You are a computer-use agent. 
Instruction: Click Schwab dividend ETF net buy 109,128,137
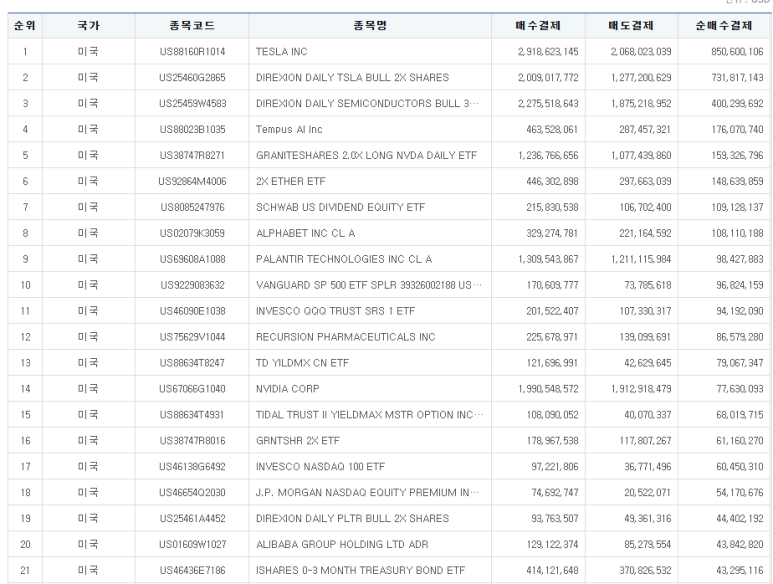(737, 207)
